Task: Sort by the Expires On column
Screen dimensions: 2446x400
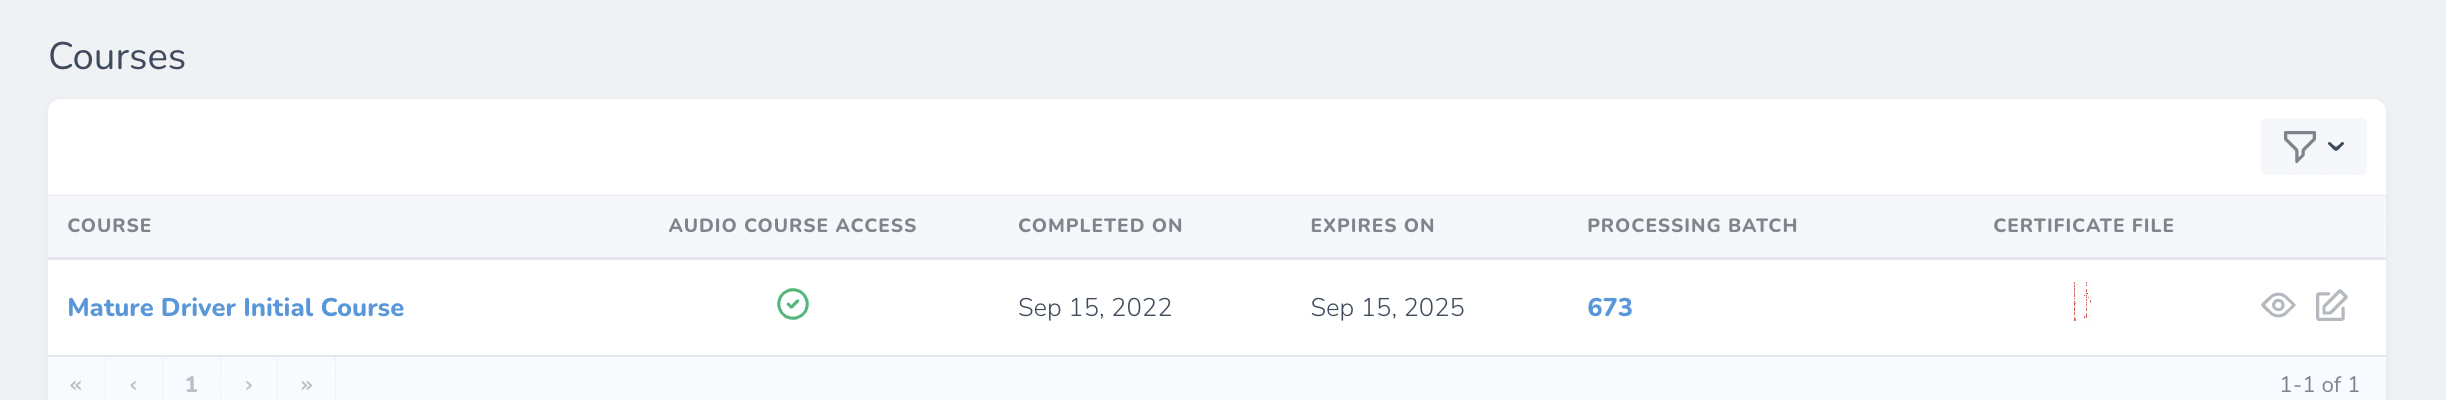Action: (x=1372, y=226)
